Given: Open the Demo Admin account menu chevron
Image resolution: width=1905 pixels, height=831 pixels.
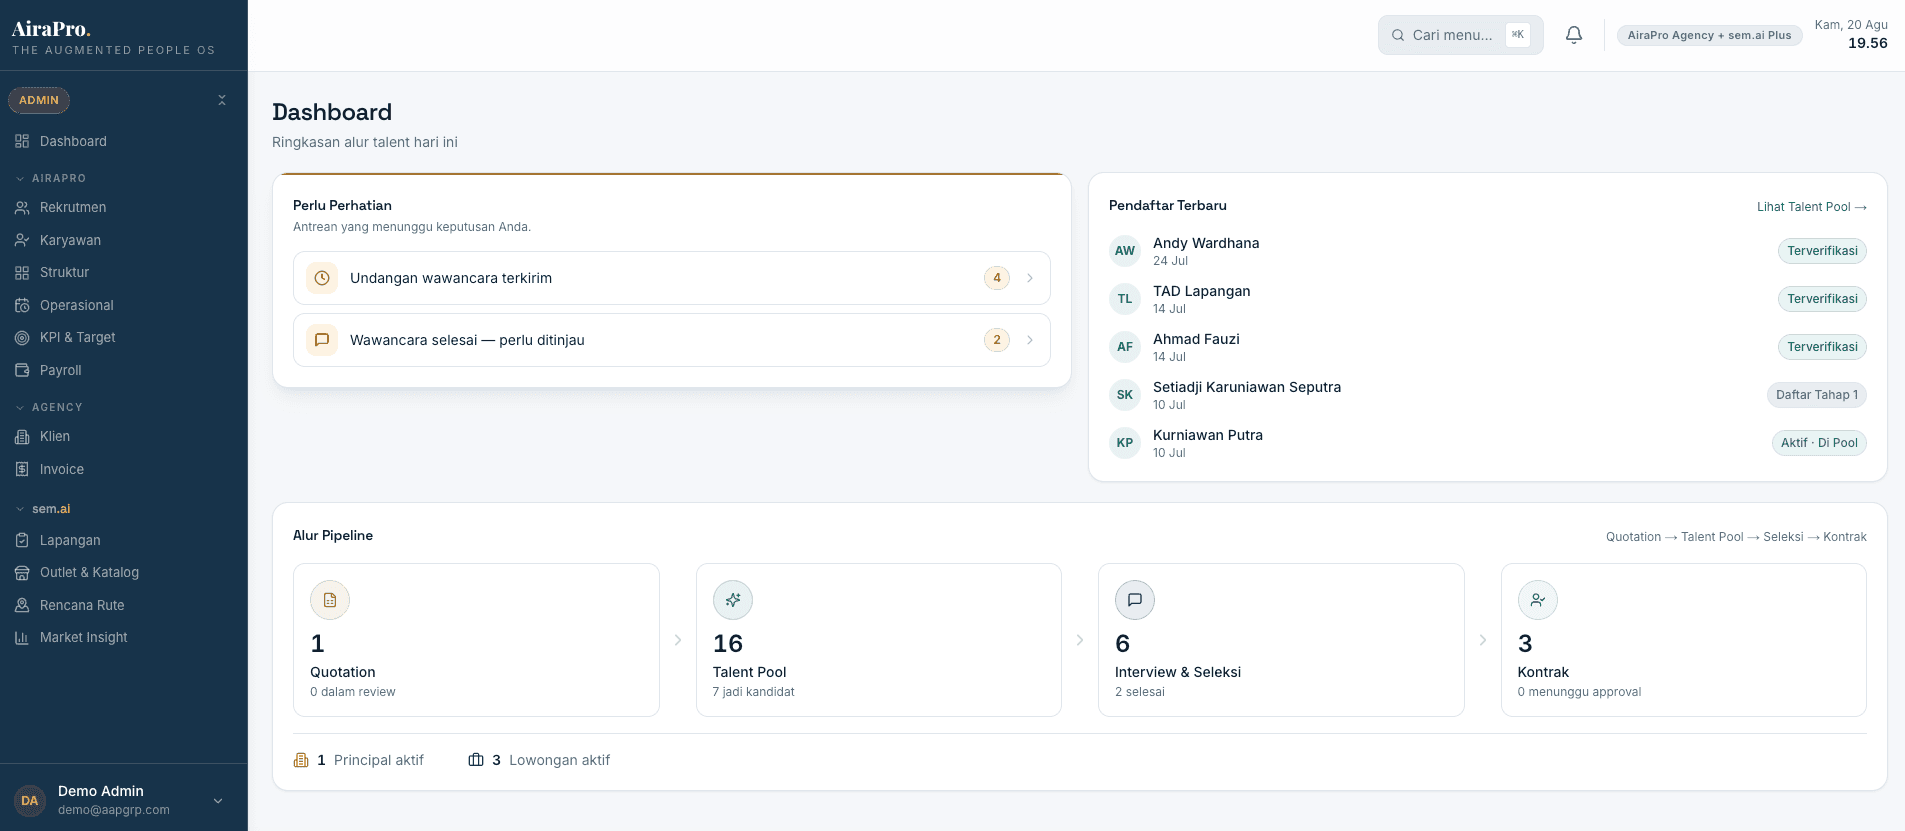Looking at the screenshot, I should click(x=218, y=800).
